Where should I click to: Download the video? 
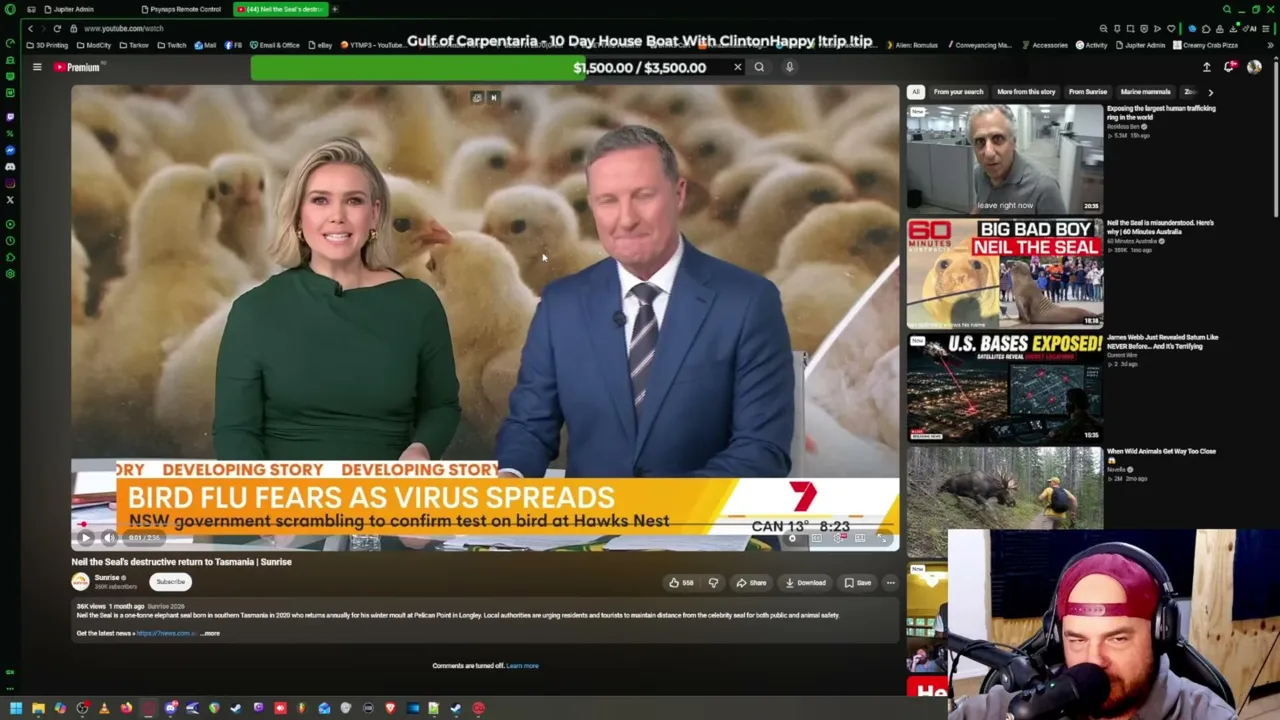(806, 582)
